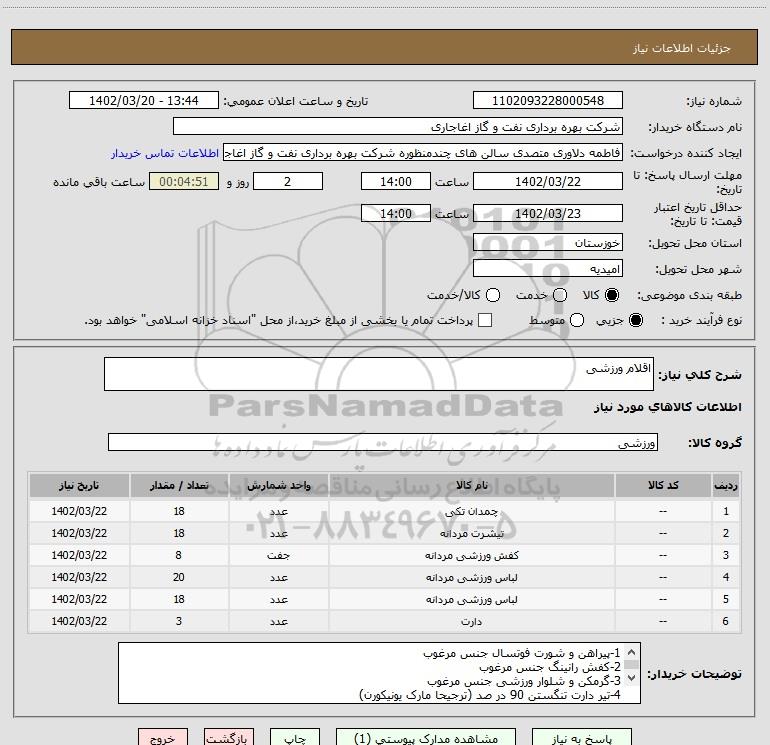
Task: Click quantity 8 in row 3
Action: 178,555
